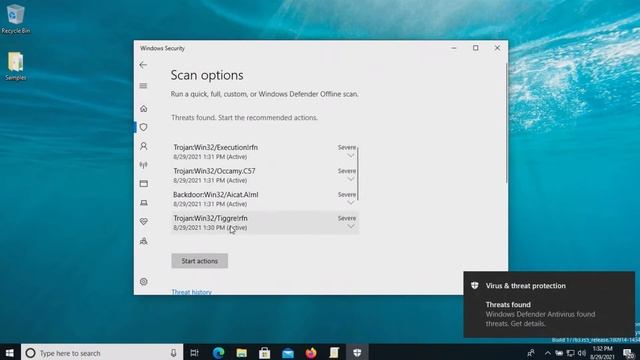640x360 pixels.
Task: Select Virus & threat protection shield icon
Action: pos(144,127)
